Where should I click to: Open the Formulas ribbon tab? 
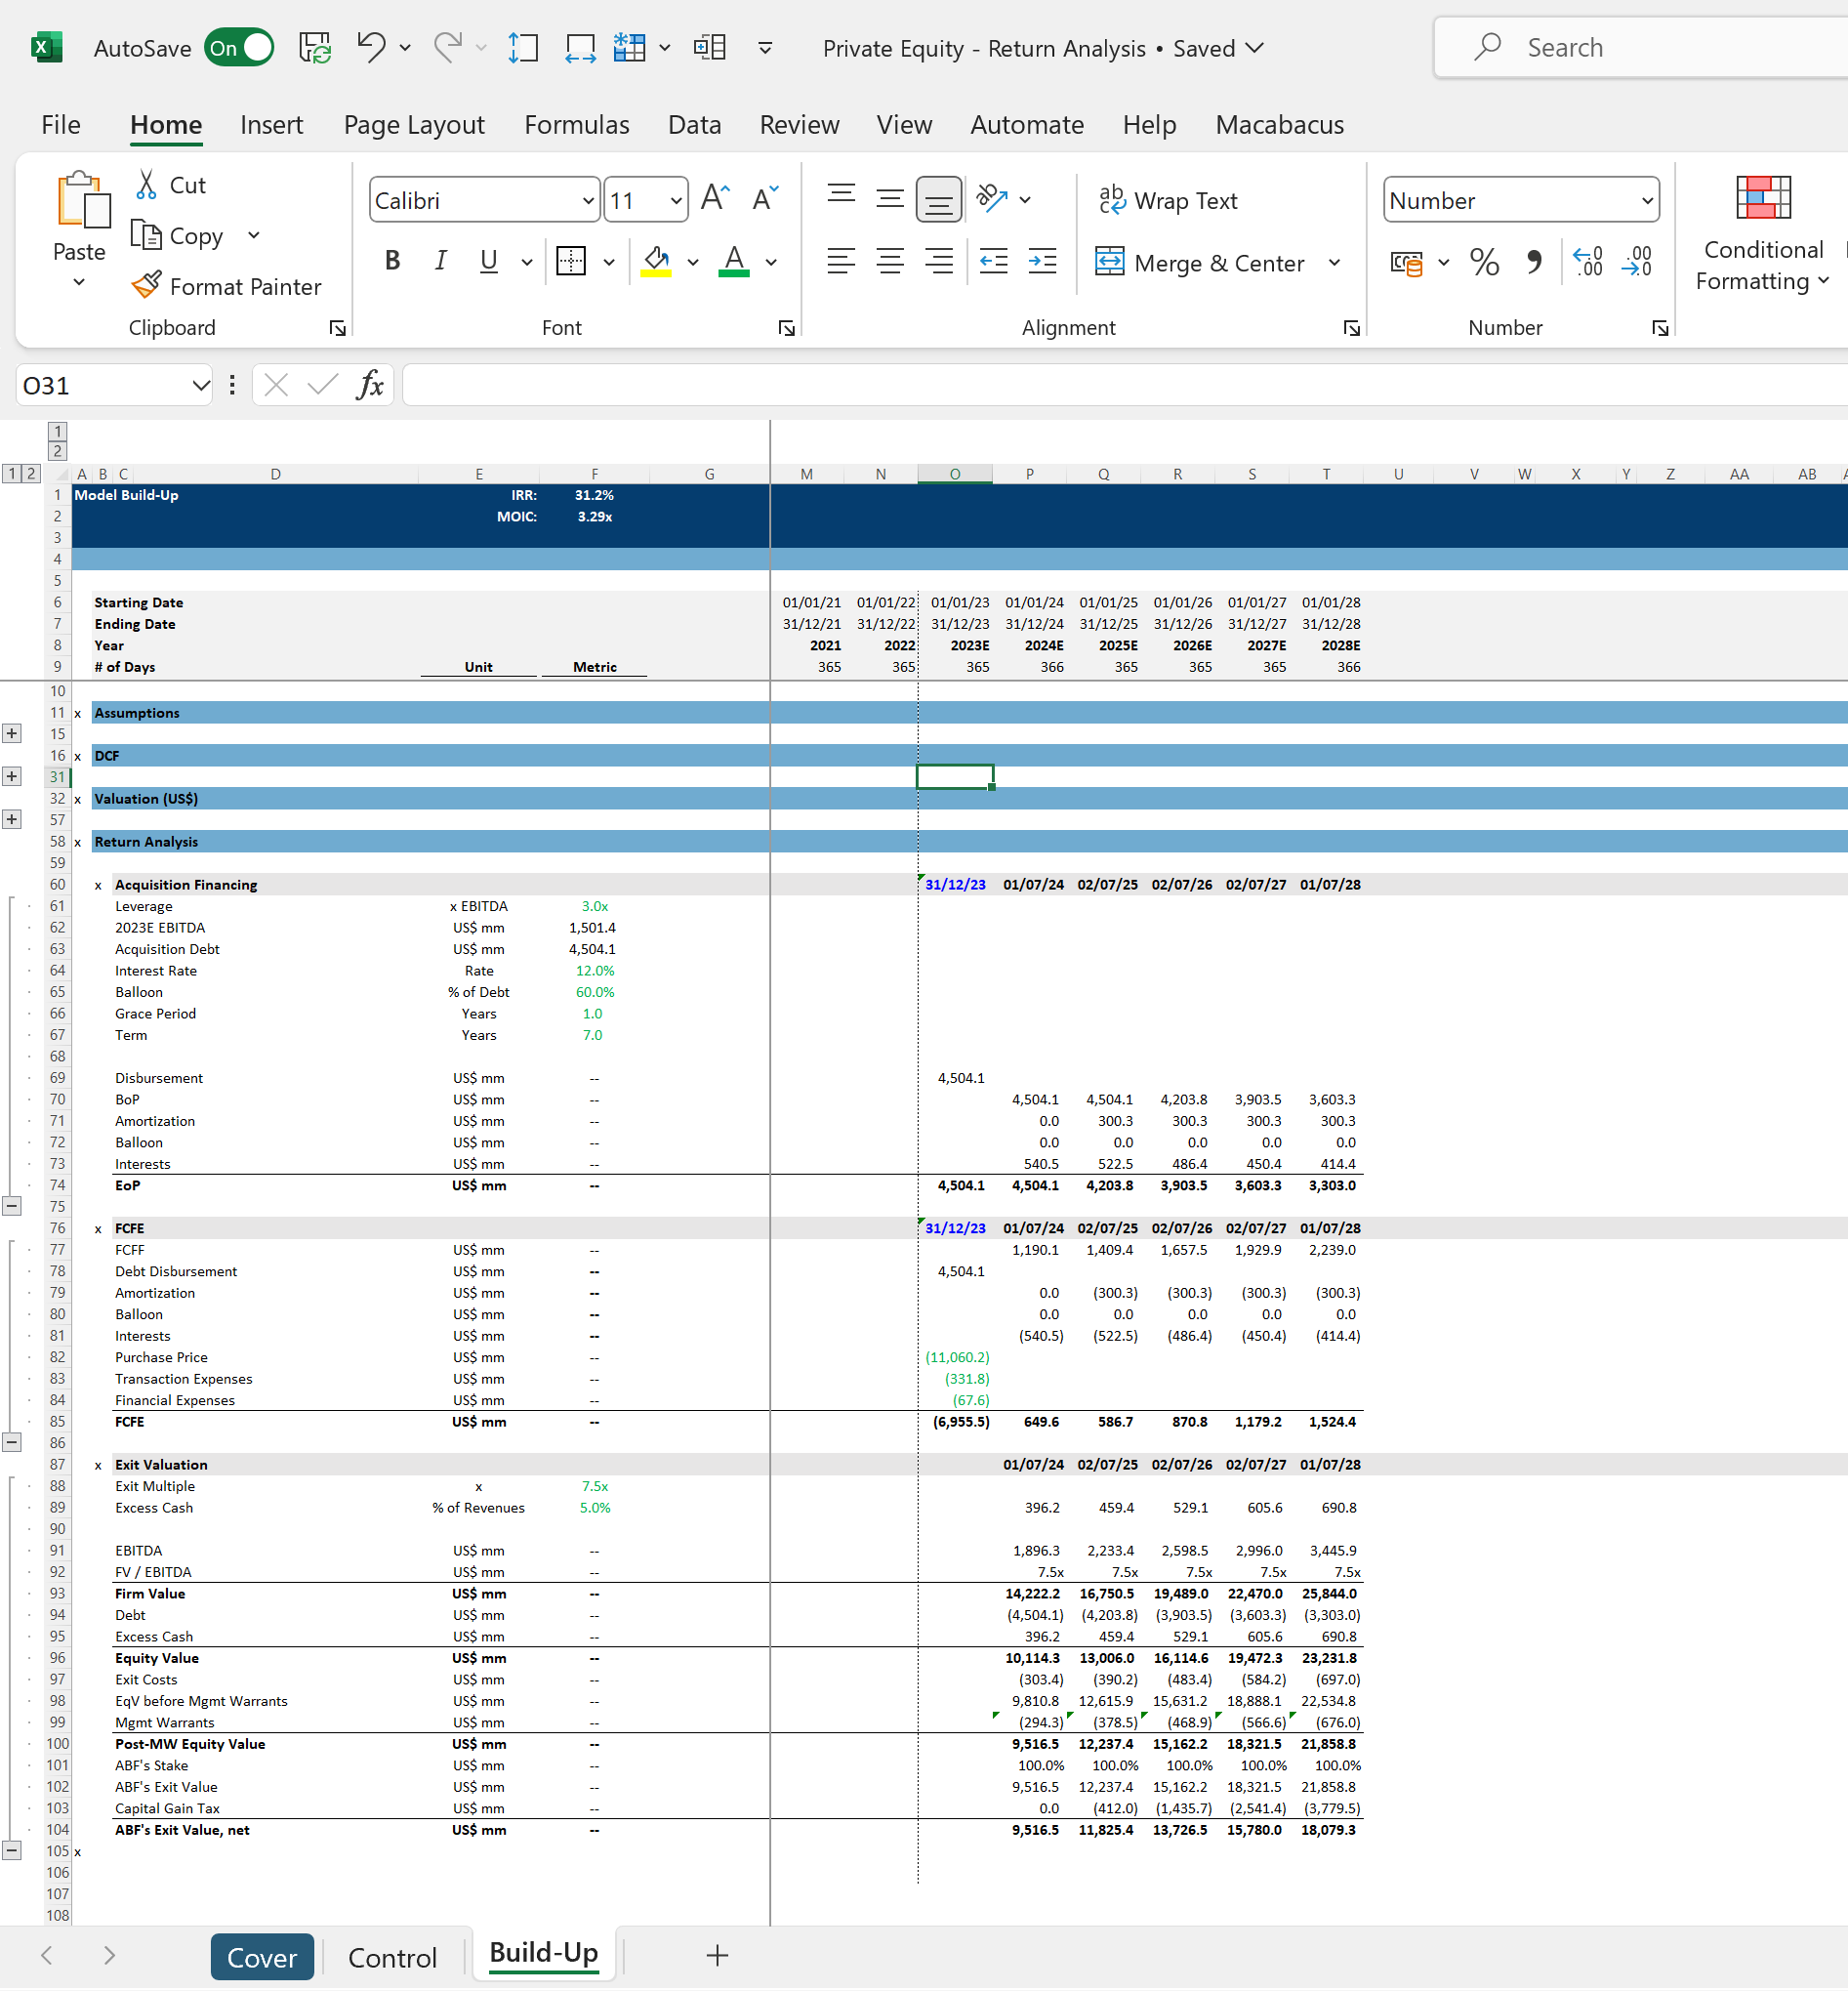tap(576, 125)
